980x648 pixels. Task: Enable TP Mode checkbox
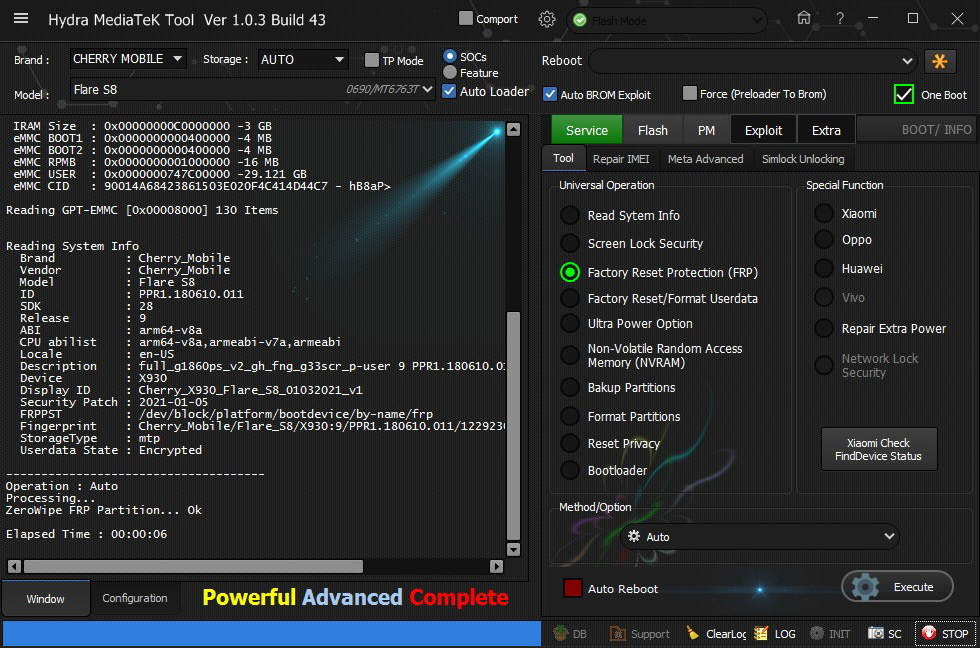[372, 60]
